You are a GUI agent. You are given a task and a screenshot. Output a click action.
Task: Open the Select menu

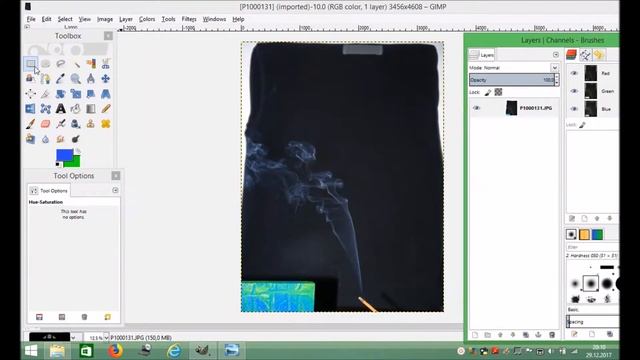click(x=65, y=19)
